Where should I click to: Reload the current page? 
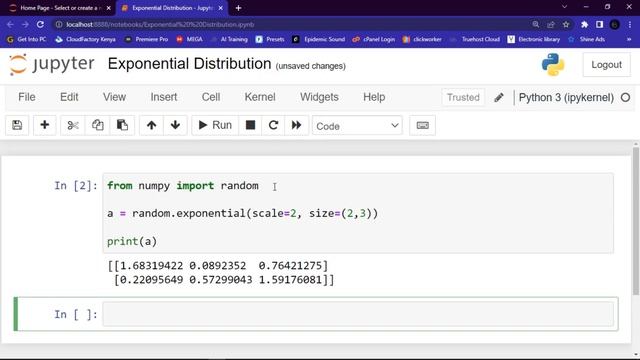(40, 24)
